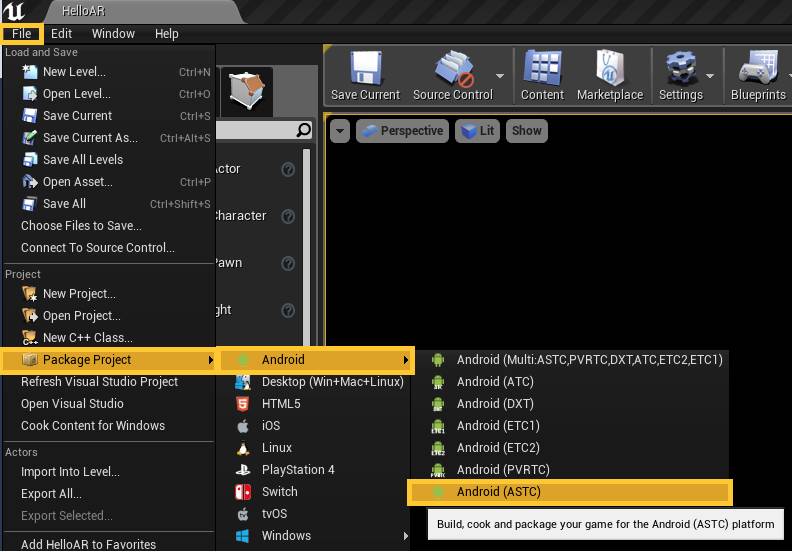Open the Lit view mode dropdown
The image size is (792, 552).
[x=477, y=131]
